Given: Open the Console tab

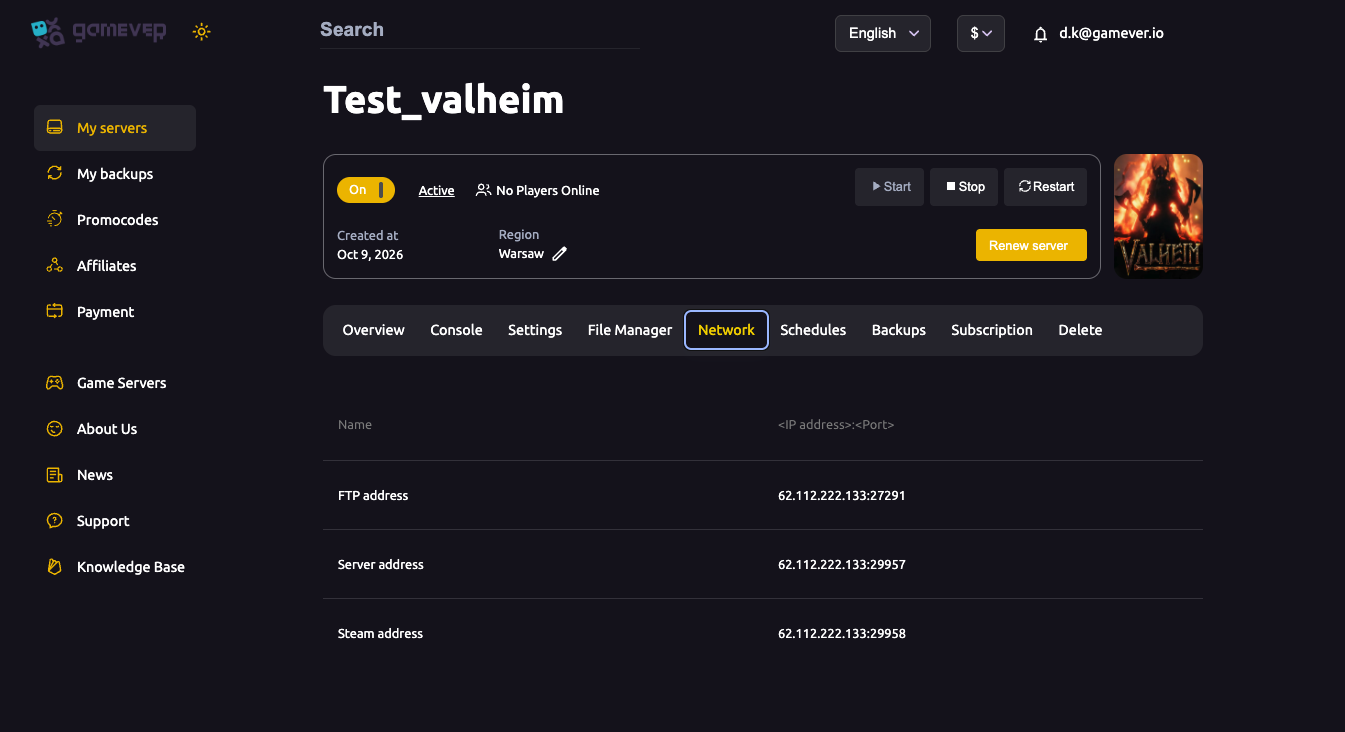Looking at the screenshot, I should (456, 330).
